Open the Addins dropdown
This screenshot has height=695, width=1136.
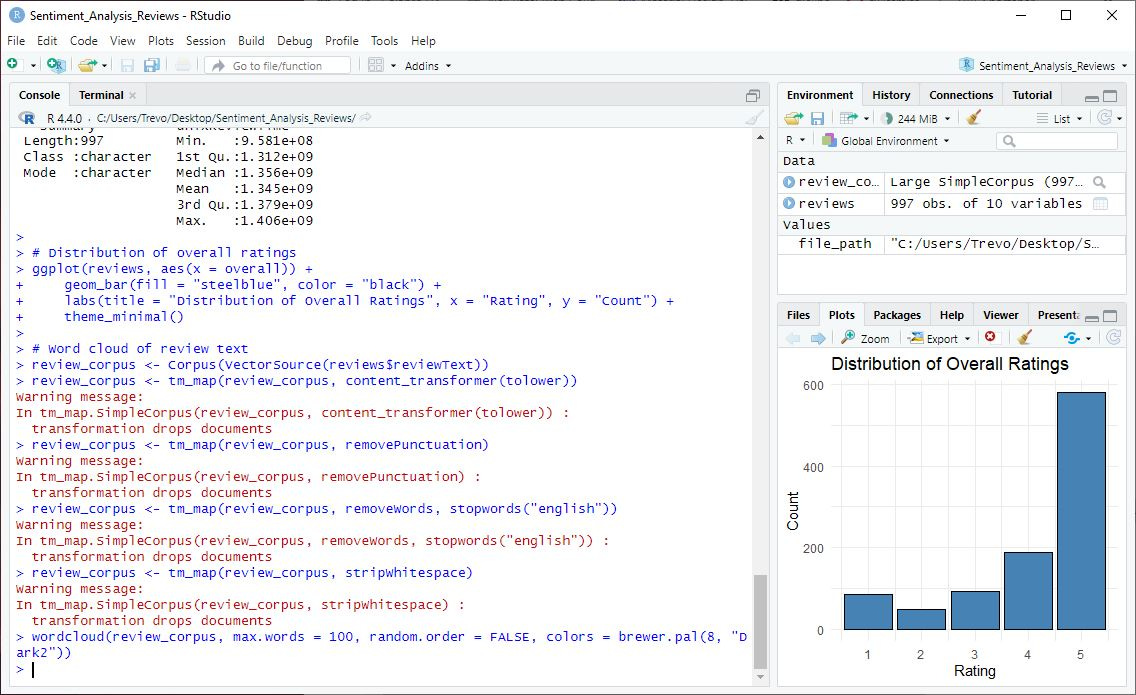428,66
